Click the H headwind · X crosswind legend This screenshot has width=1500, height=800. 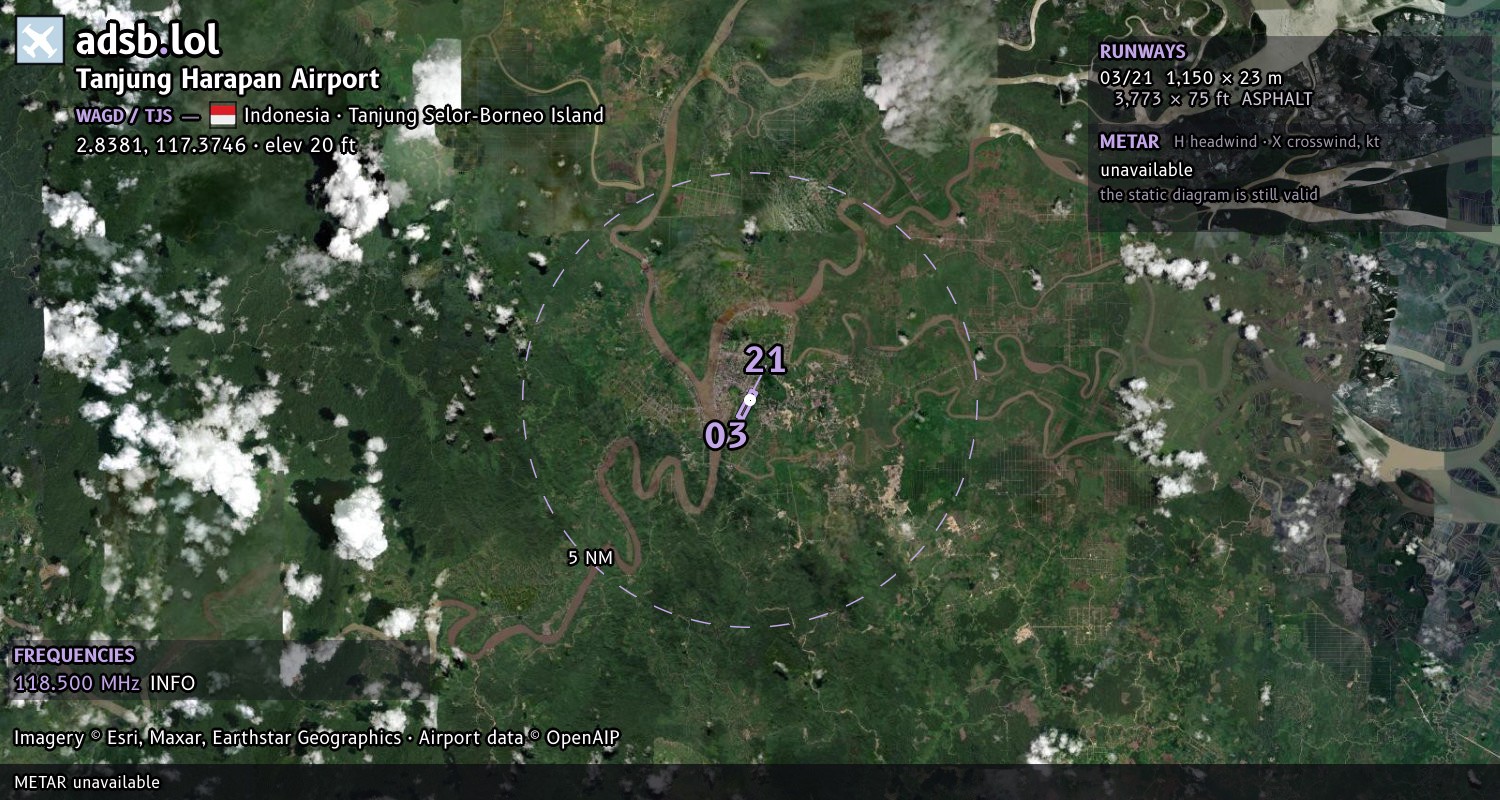tap(1277, 142)
